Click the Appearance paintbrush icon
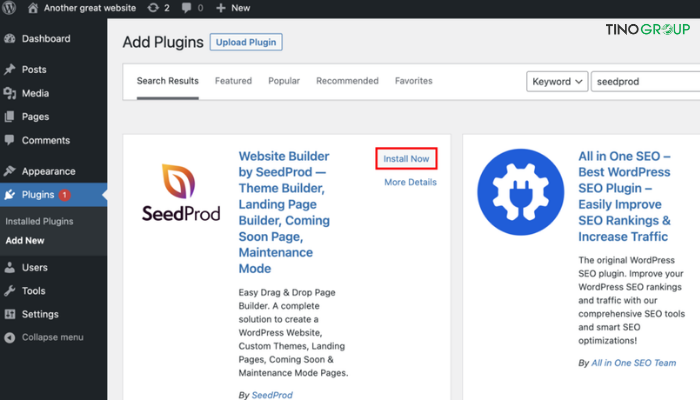This screenshot has width=700, height=400. 10,171
